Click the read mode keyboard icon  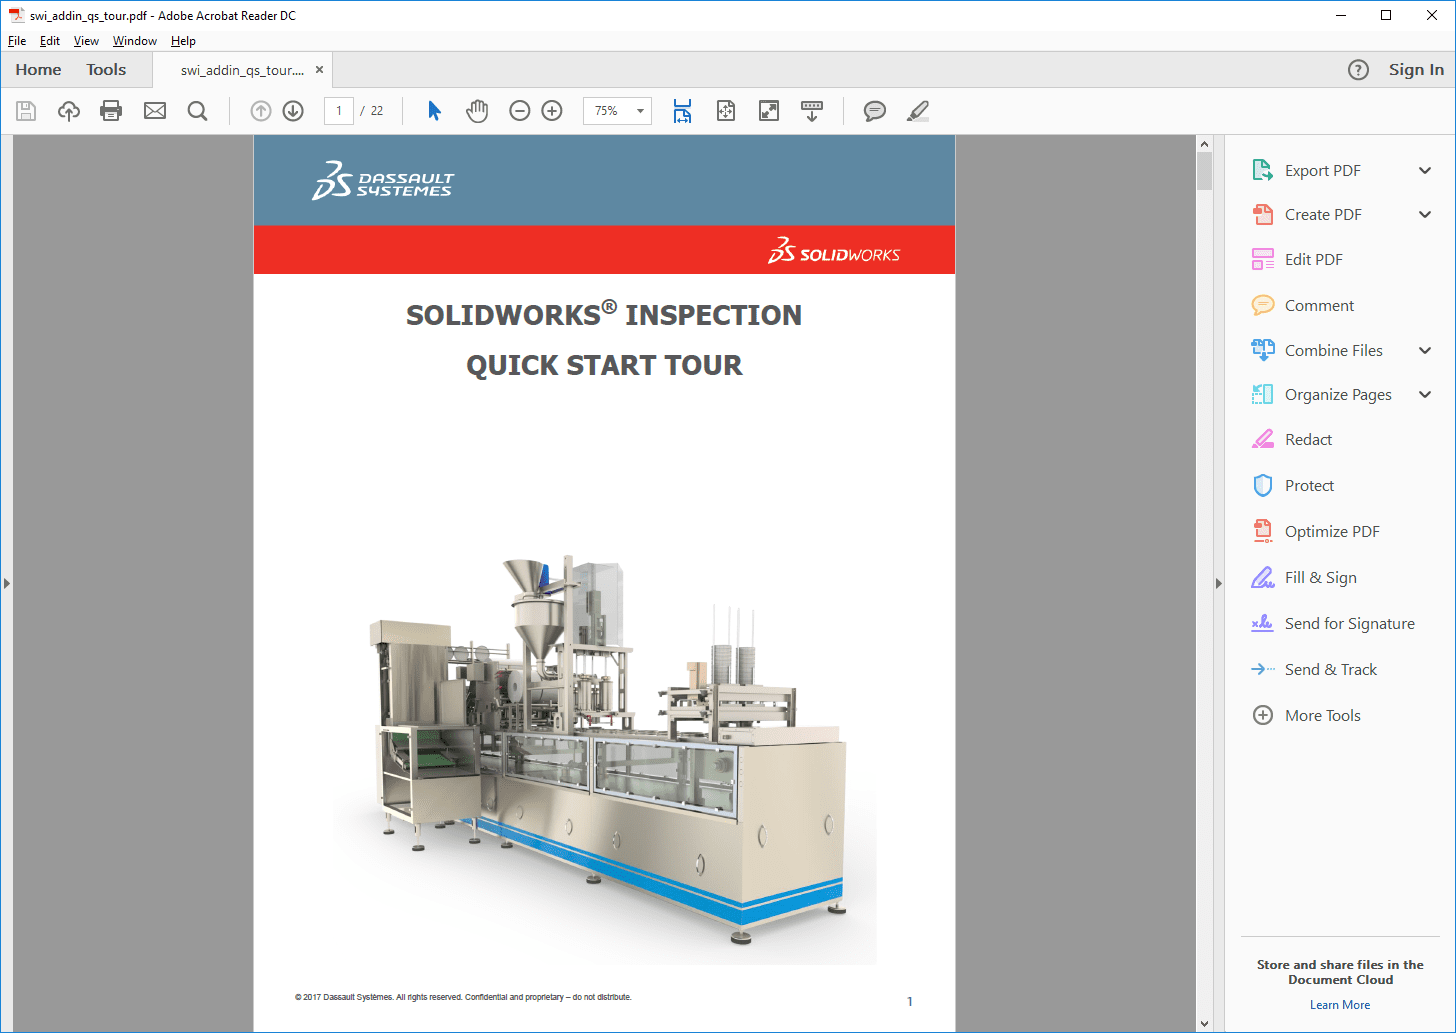point(812,111)
